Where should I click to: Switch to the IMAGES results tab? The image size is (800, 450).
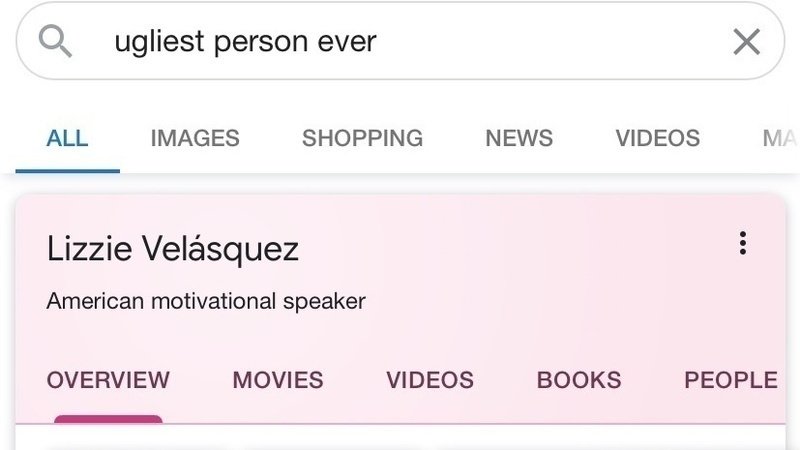195,138
